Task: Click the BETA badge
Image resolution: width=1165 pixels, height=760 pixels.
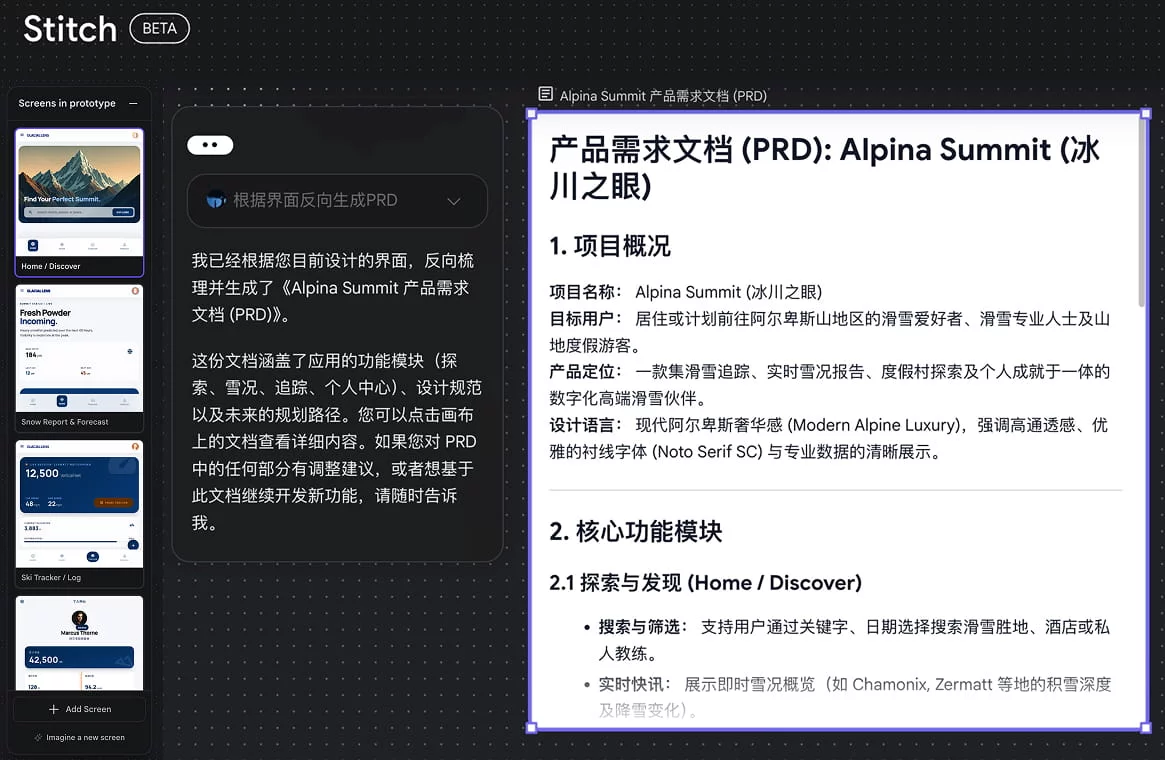Action: (x=160, y=28)
